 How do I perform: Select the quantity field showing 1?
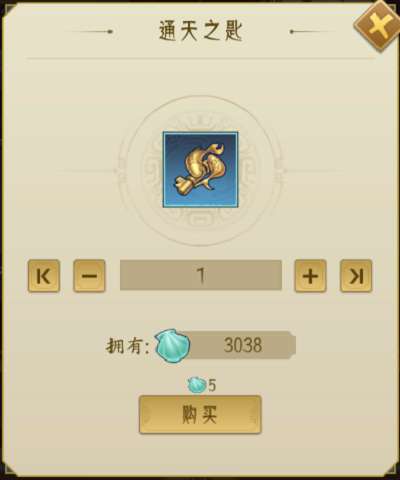click(x=201, y=275)
